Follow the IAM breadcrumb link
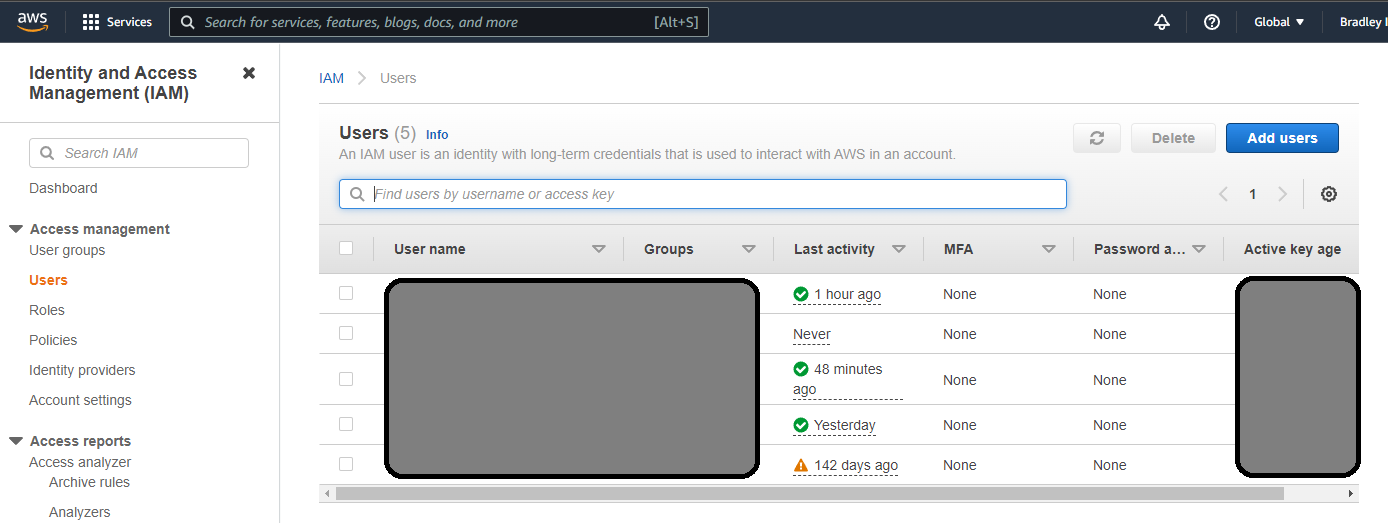This screenshot has height=523, width=1388. 331,78
